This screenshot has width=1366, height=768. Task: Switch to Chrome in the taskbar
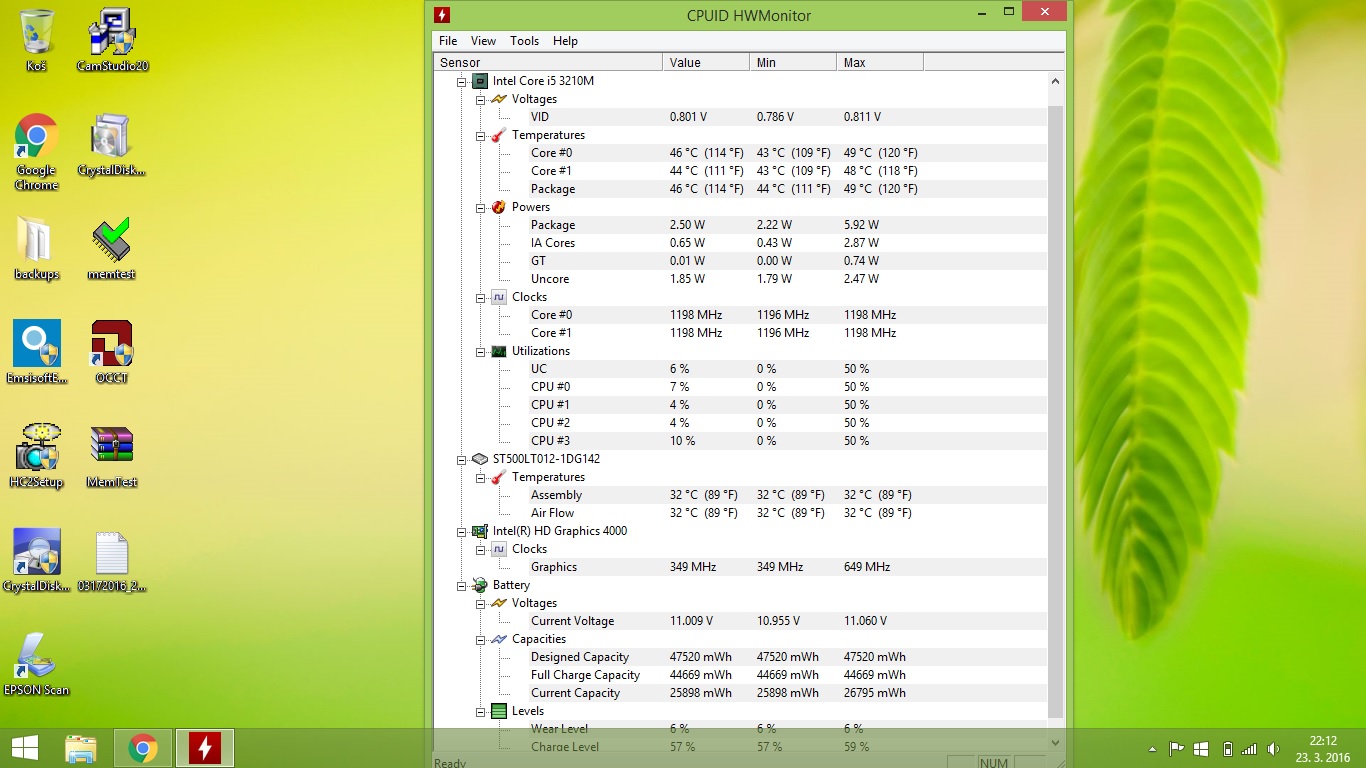143,748
